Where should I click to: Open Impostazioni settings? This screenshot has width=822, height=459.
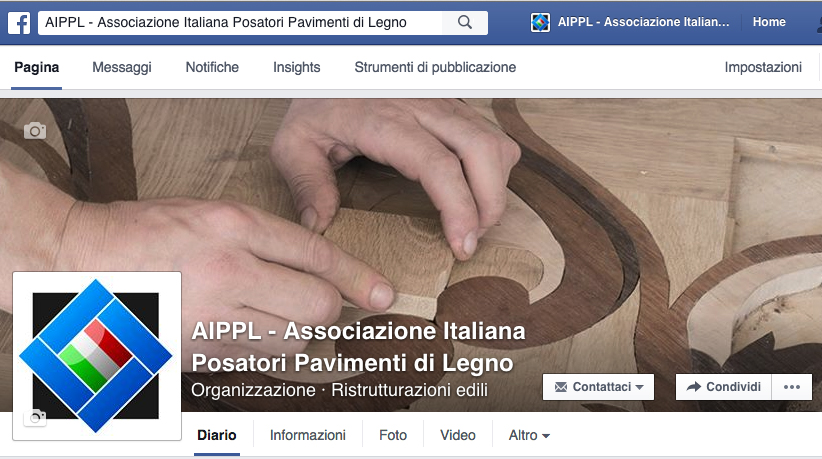coord(763,68)
